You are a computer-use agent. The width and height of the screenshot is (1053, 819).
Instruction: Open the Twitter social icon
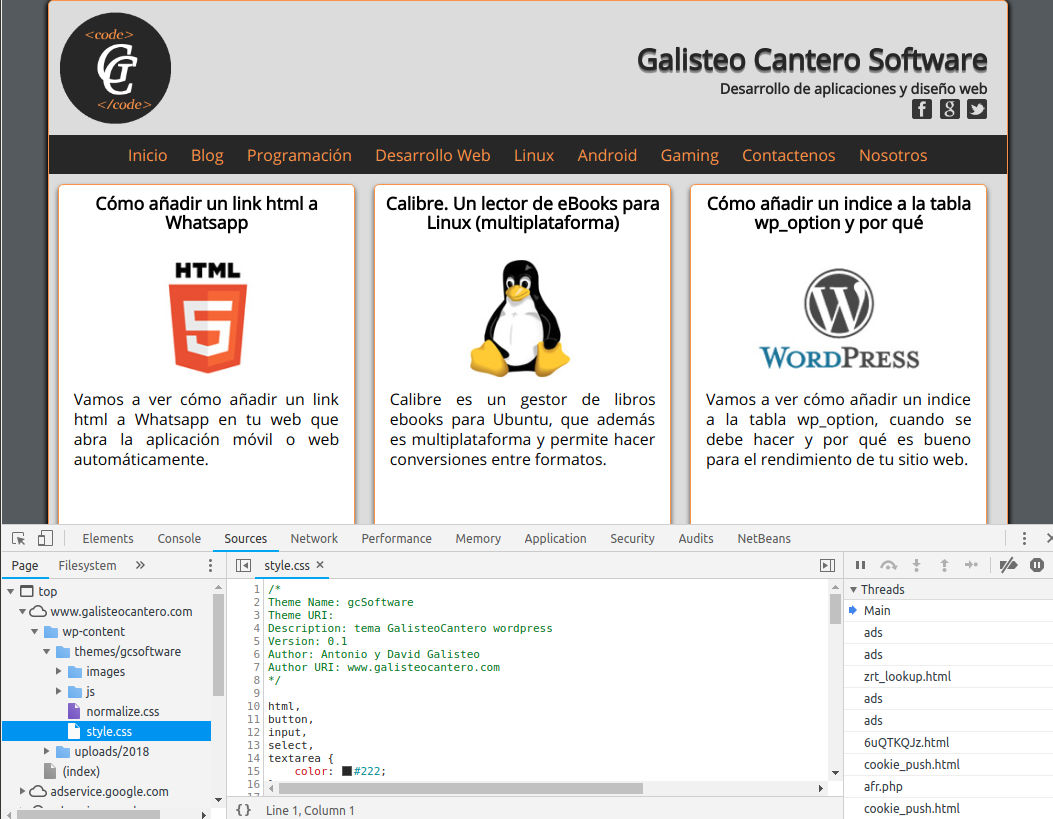[976, 109]
